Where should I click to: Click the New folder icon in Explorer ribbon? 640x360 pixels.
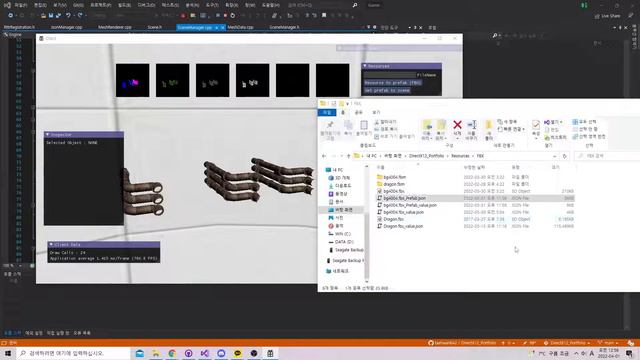489,125
